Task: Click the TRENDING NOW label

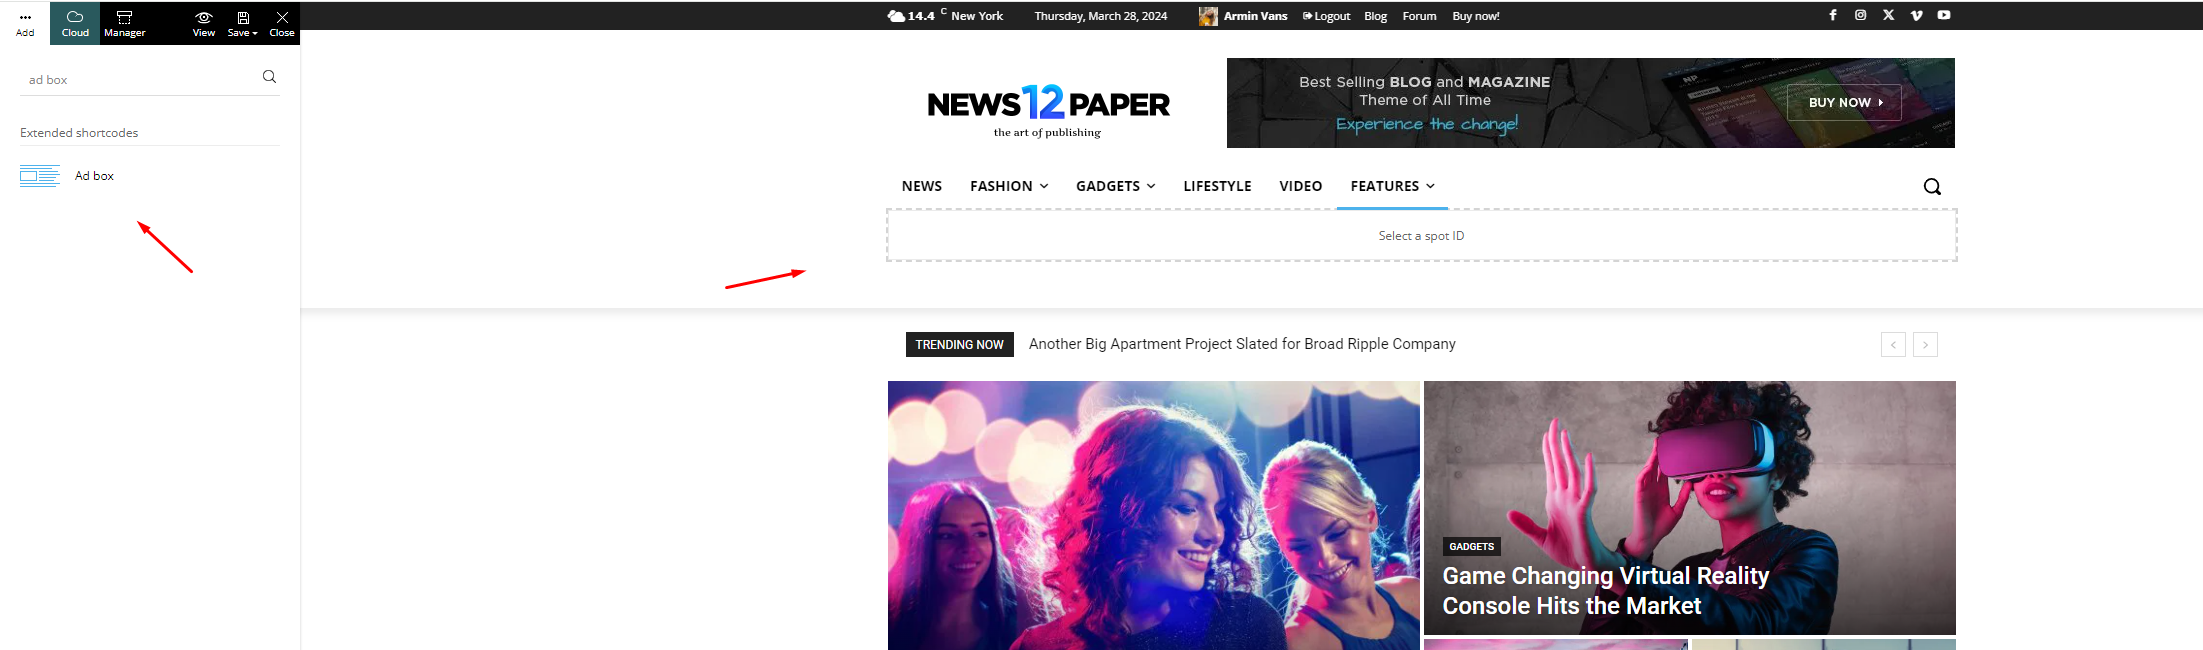Action: click(959, 344)
